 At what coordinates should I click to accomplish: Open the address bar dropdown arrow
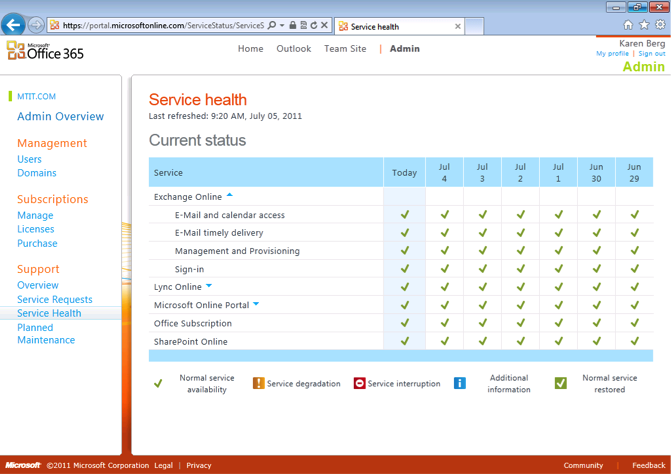(282, 25)
